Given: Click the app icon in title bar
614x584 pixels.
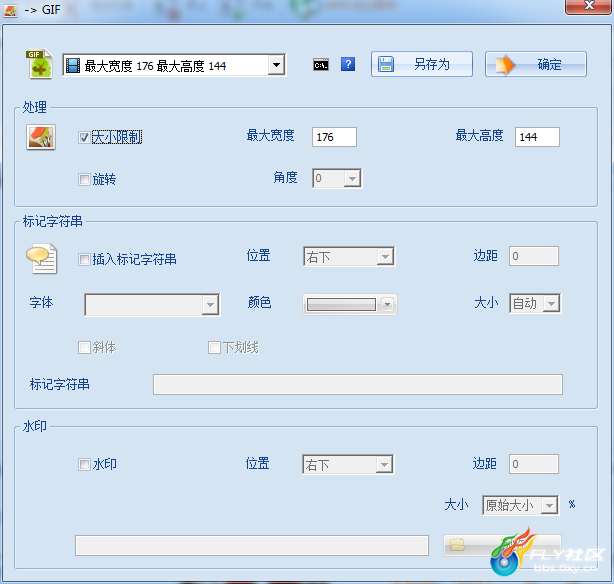Looking at the screenshot, I should pyautogui.click(x=10, y=10).
